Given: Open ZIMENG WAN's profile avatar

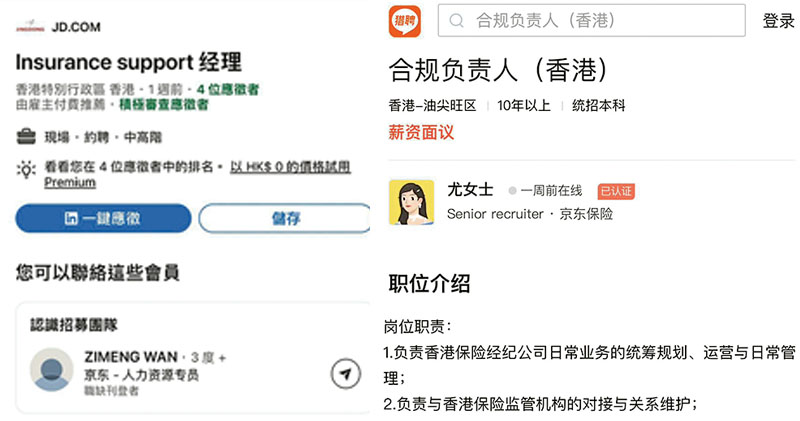Looking at the screenshot, I should 51,369.
